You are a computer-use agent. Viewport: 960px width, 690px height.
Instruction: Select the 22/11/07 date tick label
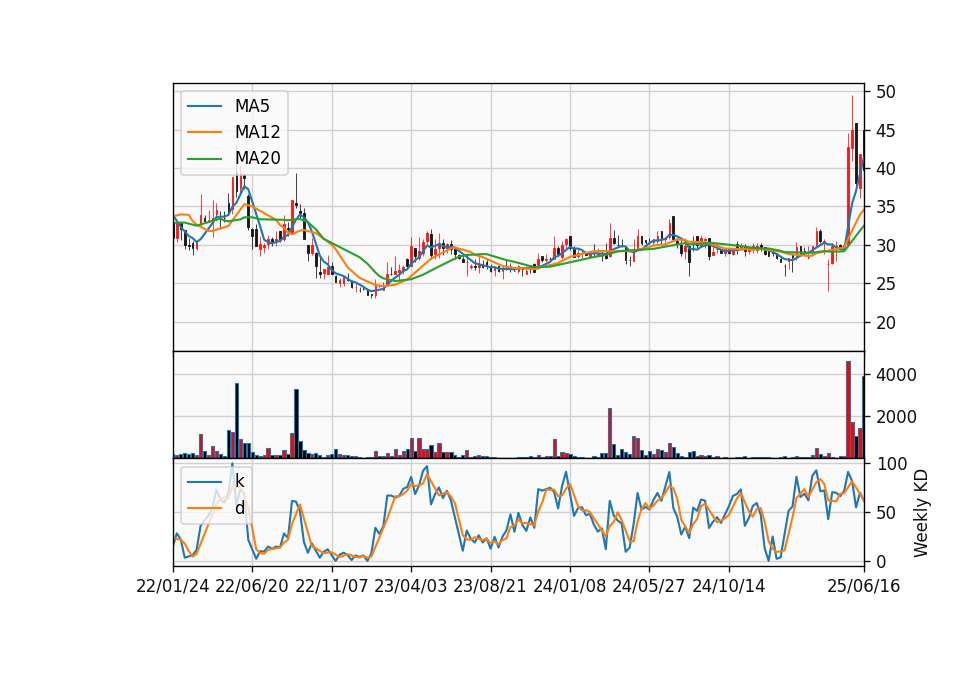coord(332,586)
